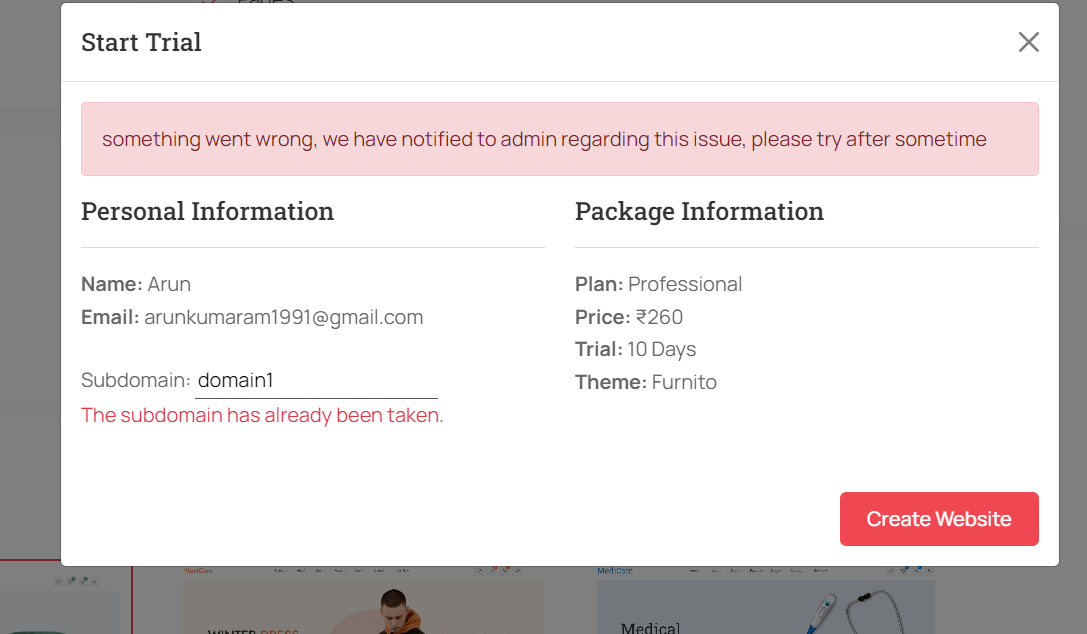The width and height of the screenshot is (1087, 634).
Task: Click the Theme: Furnito line
Action: (646, 382)
